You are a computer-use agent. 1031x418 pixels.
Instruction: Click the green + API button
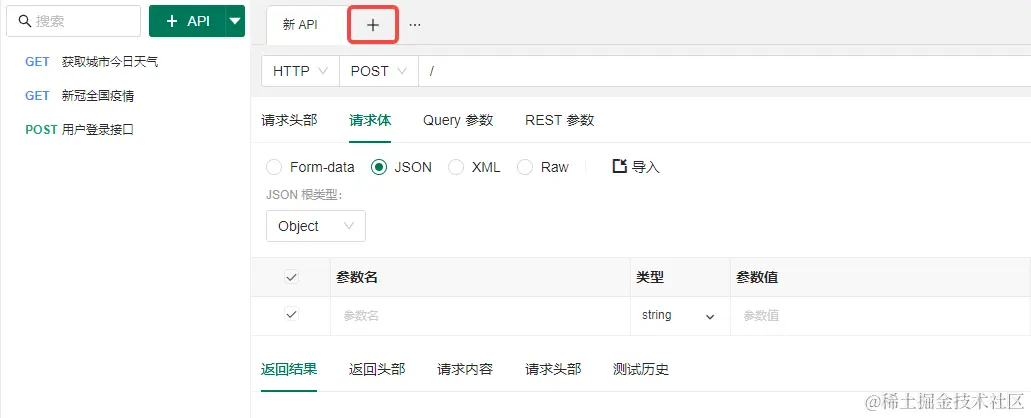[x=187, y=21]
